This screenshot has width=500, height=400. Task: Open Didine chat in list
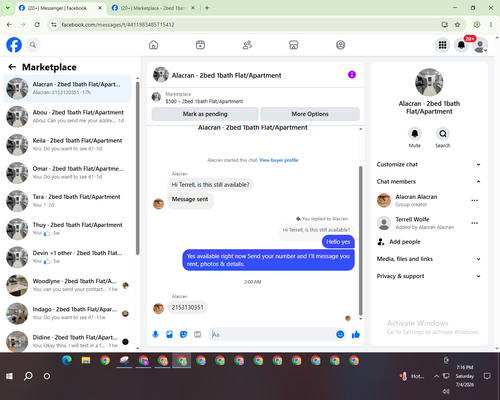coord(67,341)
